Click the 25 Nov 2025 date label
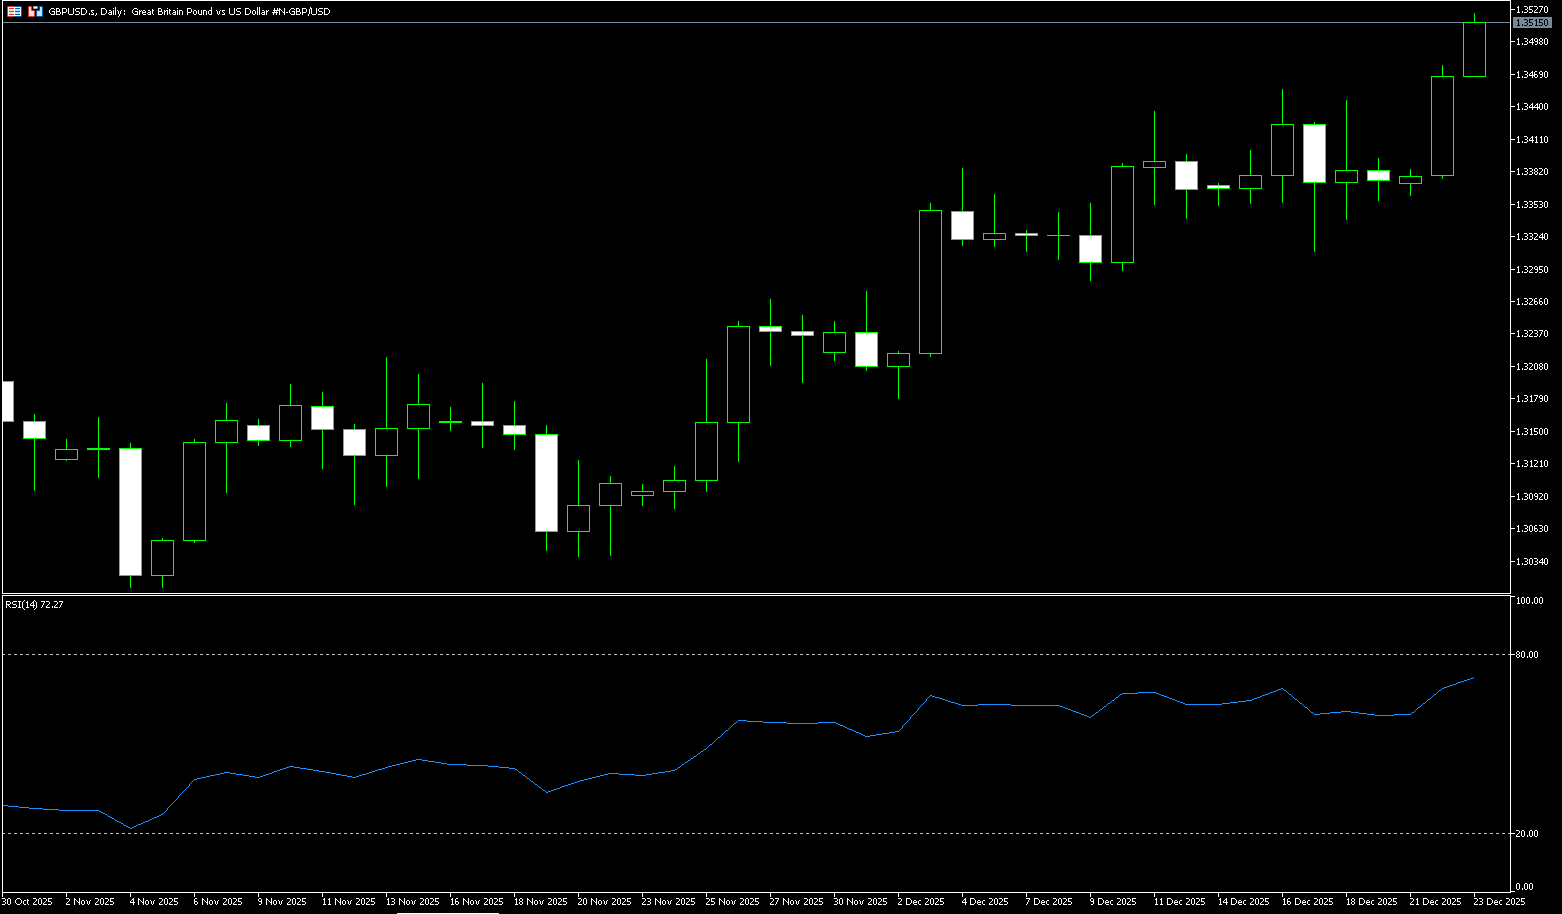 (x=732, y=902)
